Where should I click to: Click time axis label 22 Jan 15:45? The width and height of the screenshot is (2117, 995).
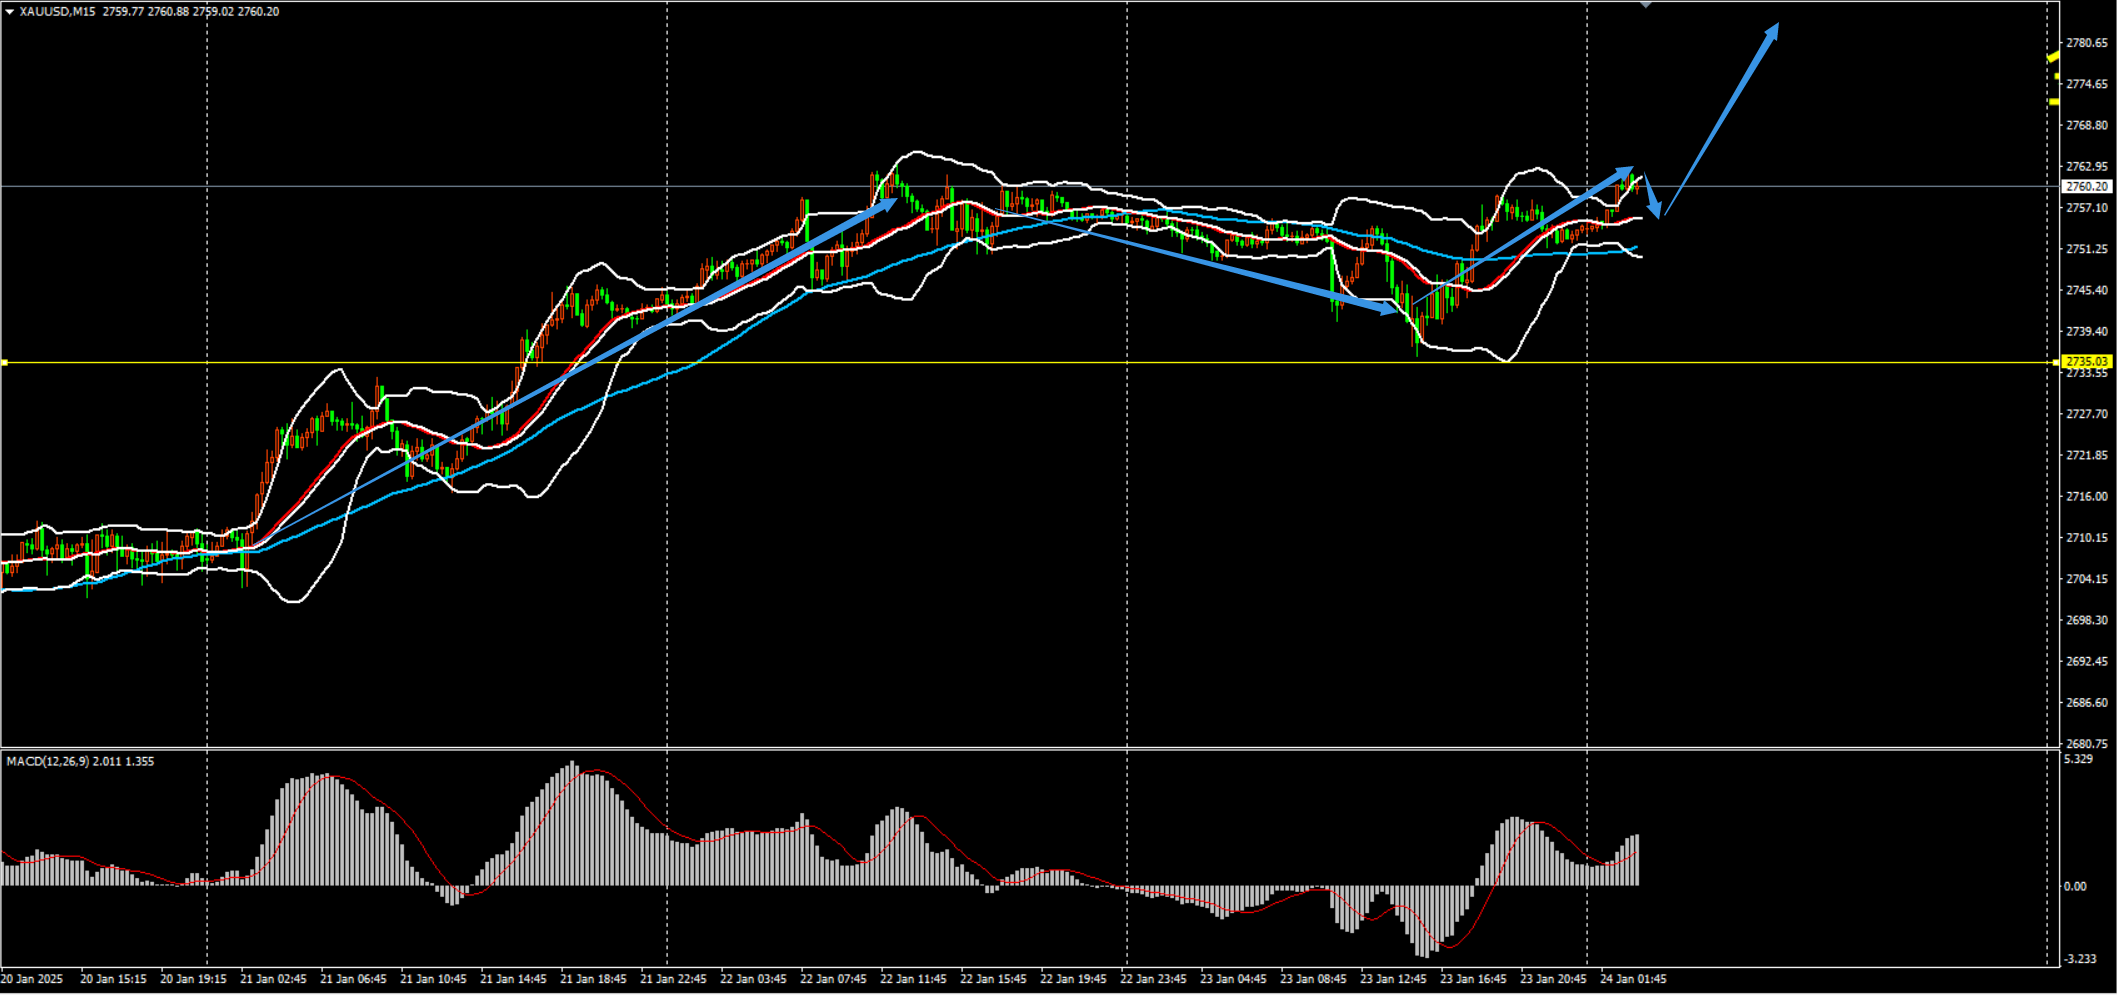993,979
